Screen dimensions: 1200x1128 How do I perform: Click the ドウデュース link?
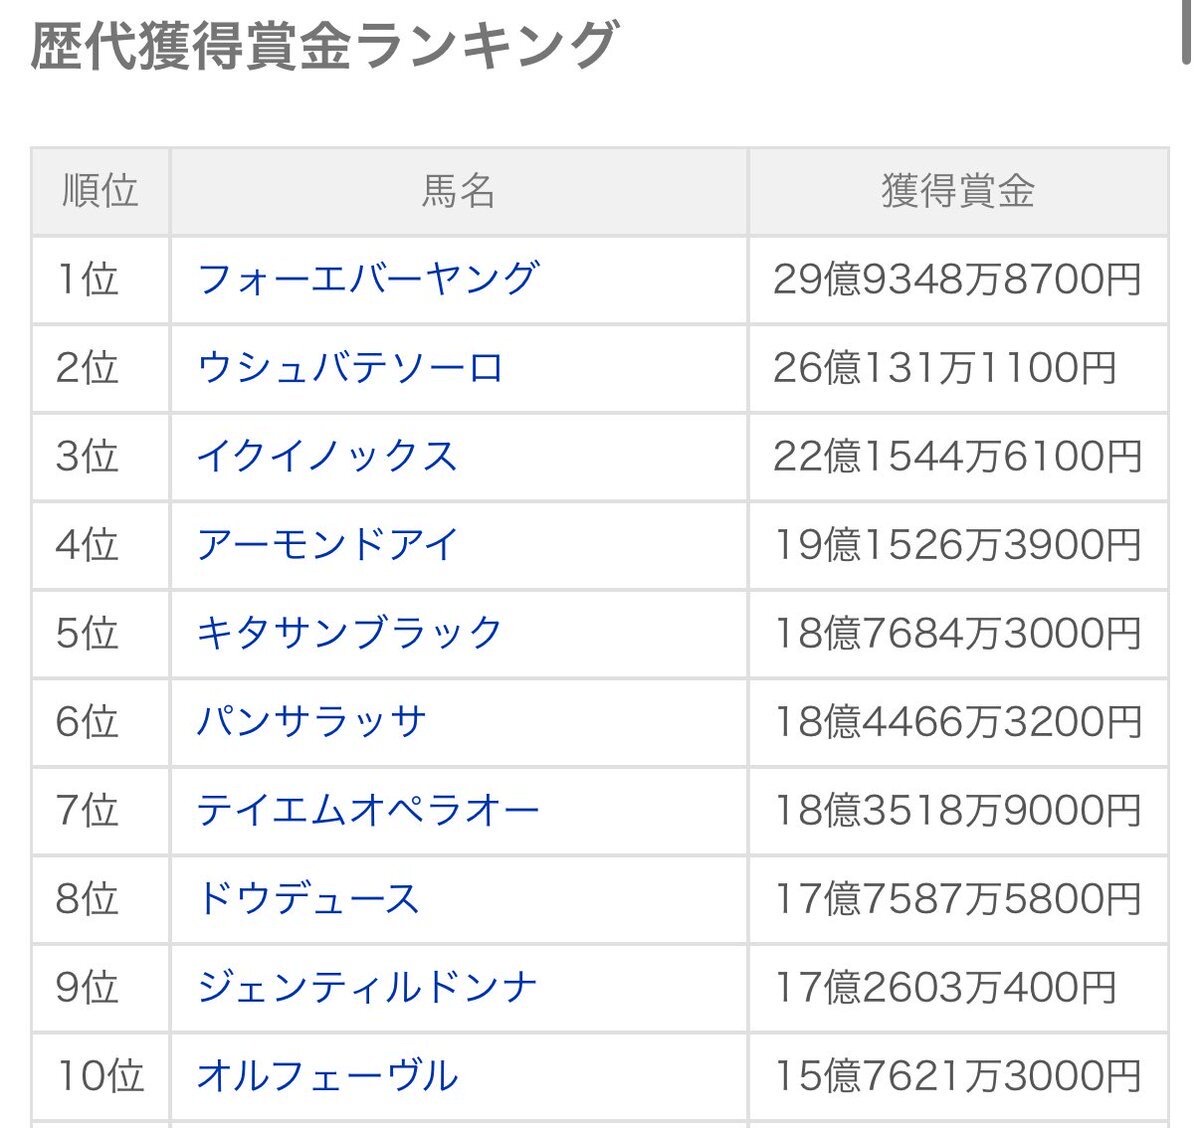[308, 898]
